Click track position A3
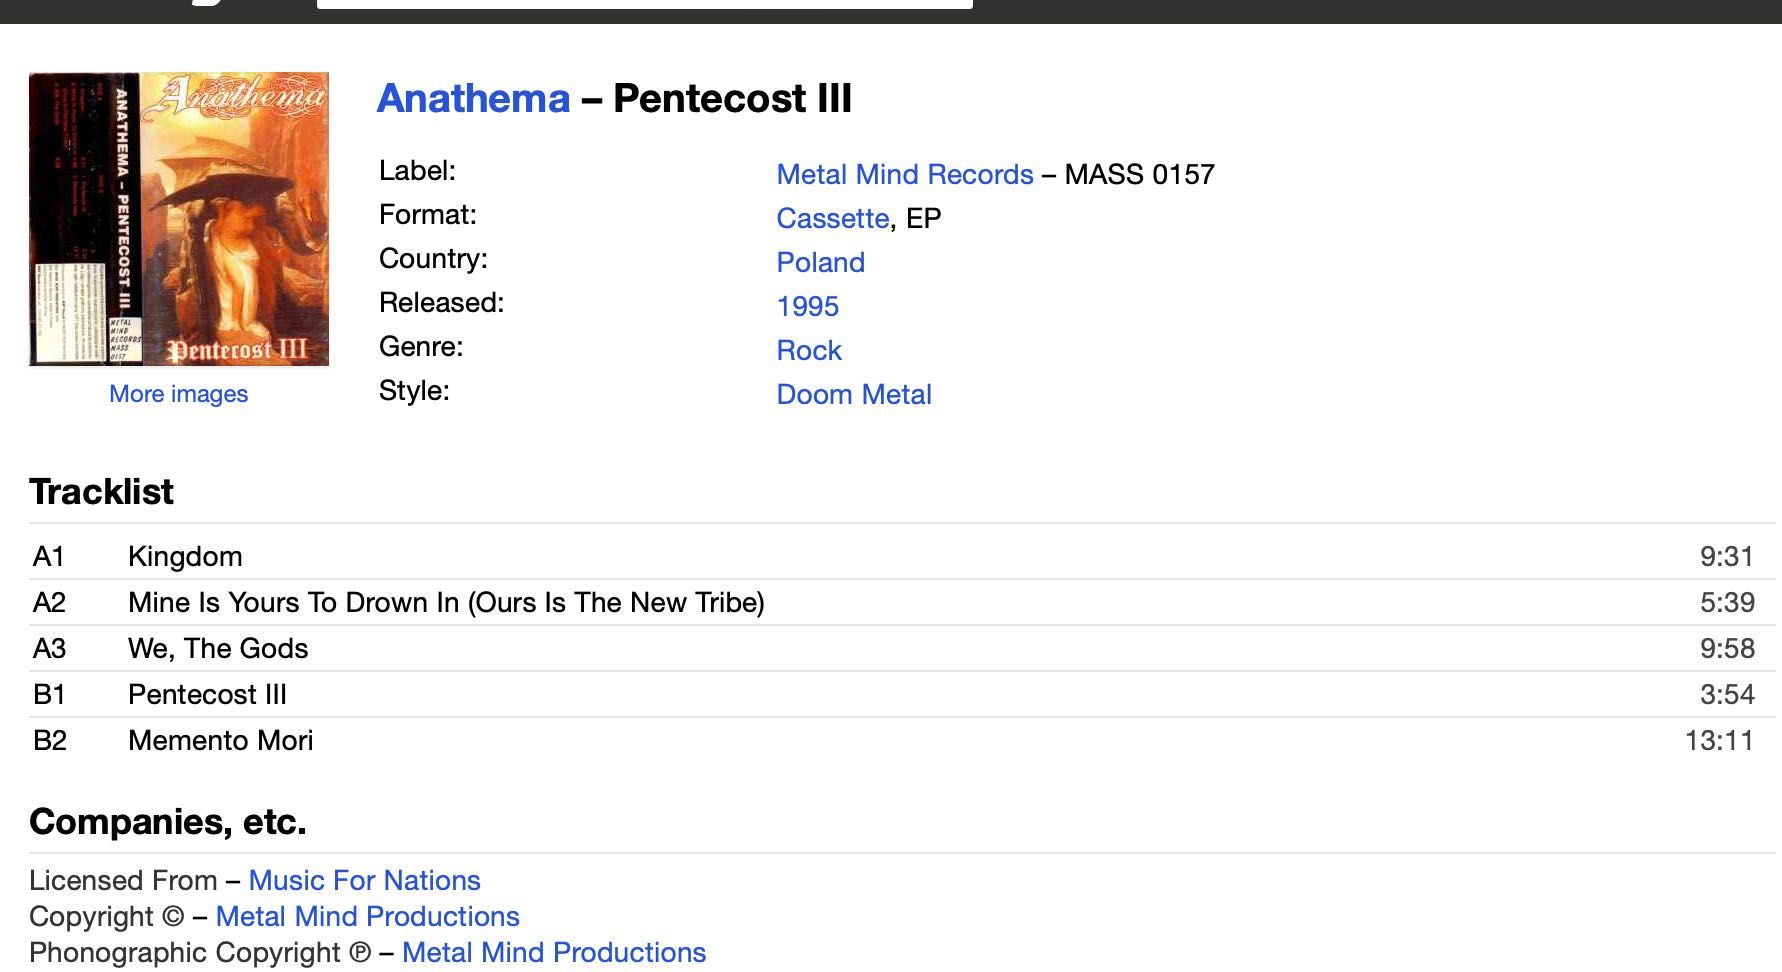Screen dimensions: 1782x972 tap(49, 648)
